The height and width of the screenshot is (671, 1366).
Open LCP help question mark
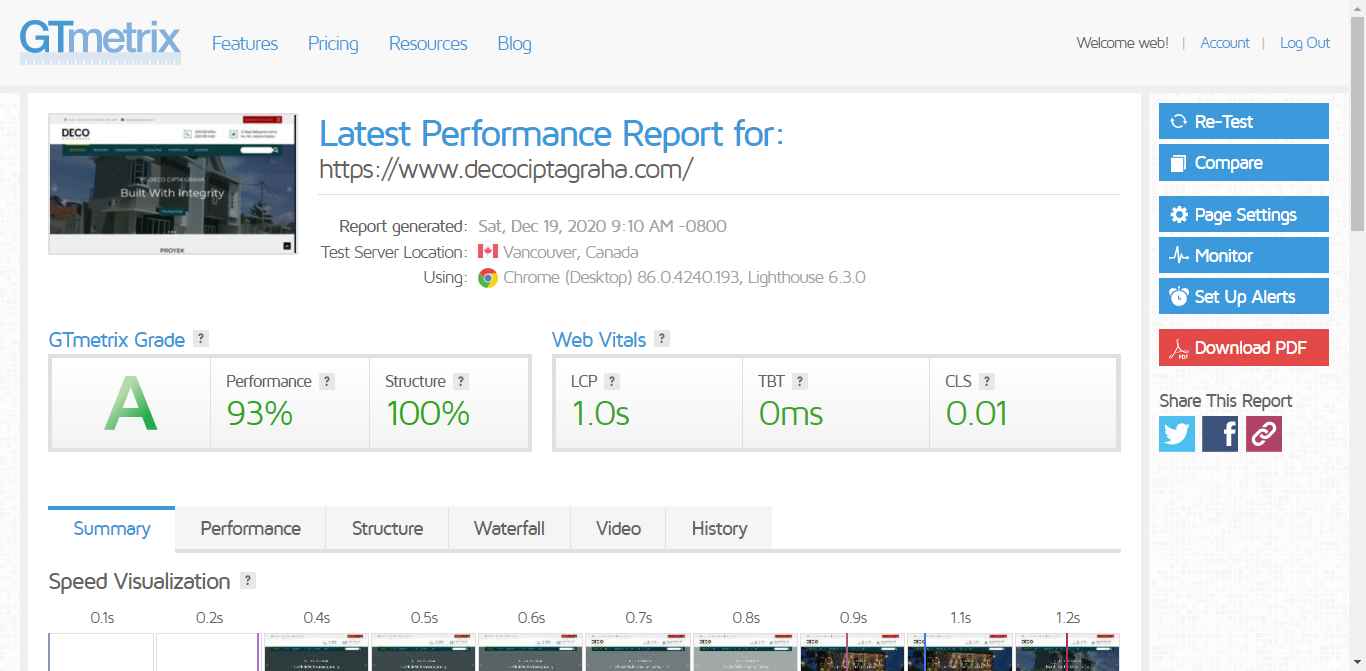[x=612, y=381]
